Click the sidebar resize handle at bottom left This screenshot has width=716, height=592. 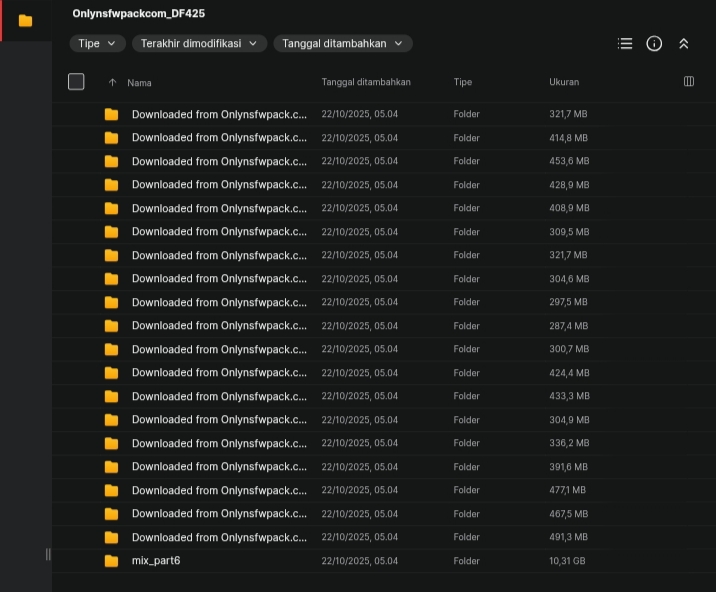[x=47, y=554]
